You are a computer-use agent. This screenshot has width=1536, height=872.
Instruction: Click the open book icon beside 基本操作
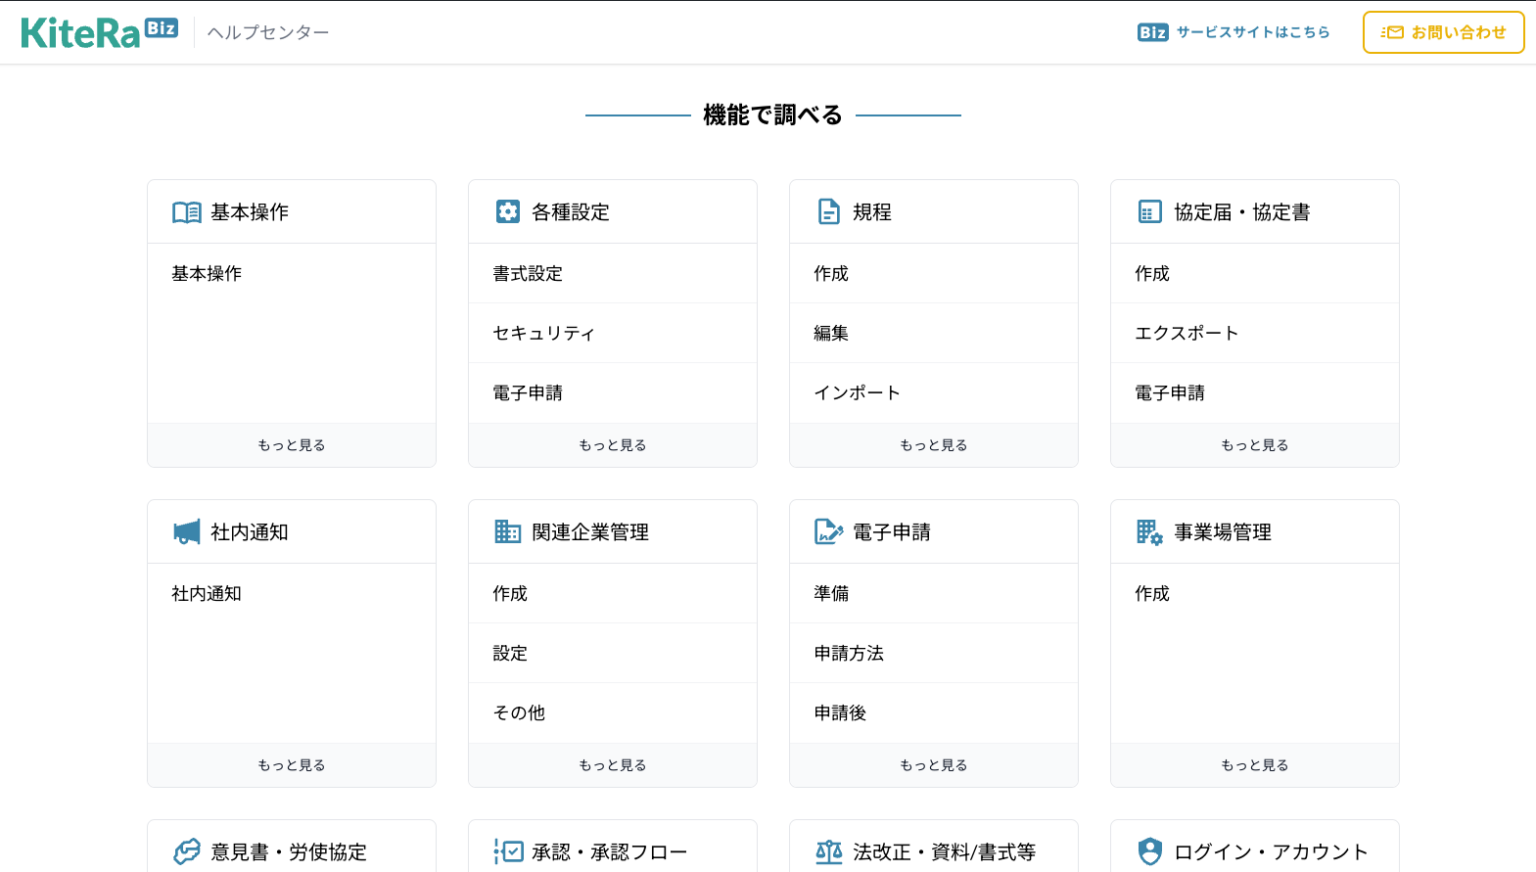[x=186, y=212]
